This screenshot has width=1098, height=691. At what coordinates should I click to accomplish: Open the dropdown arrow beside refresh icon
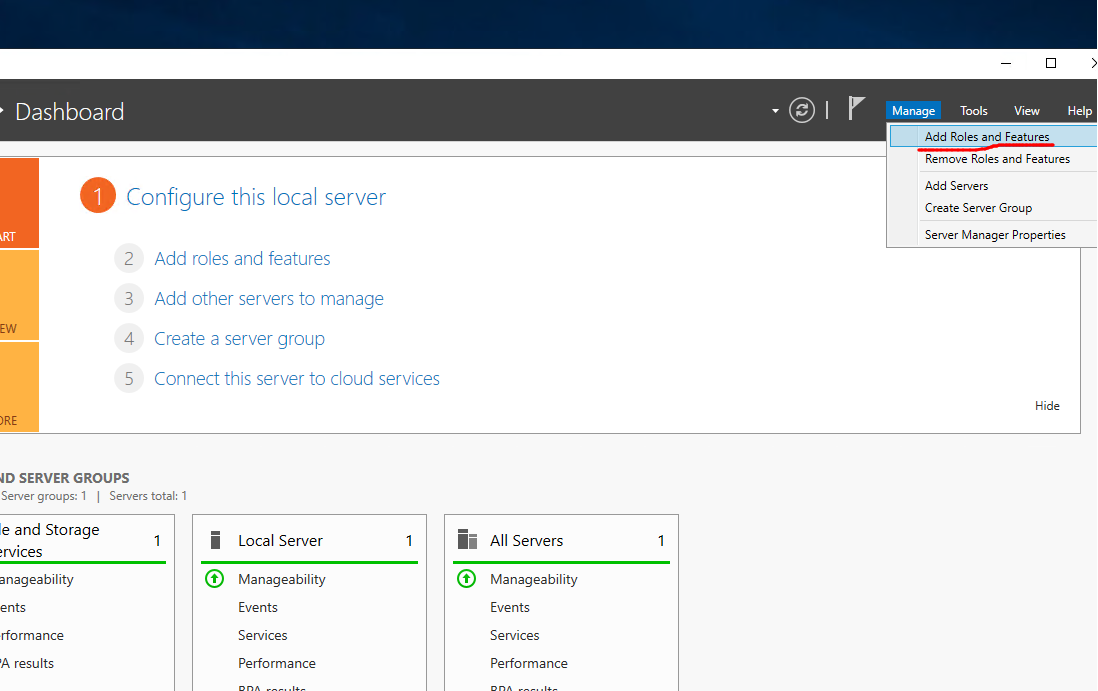(775, 111)
